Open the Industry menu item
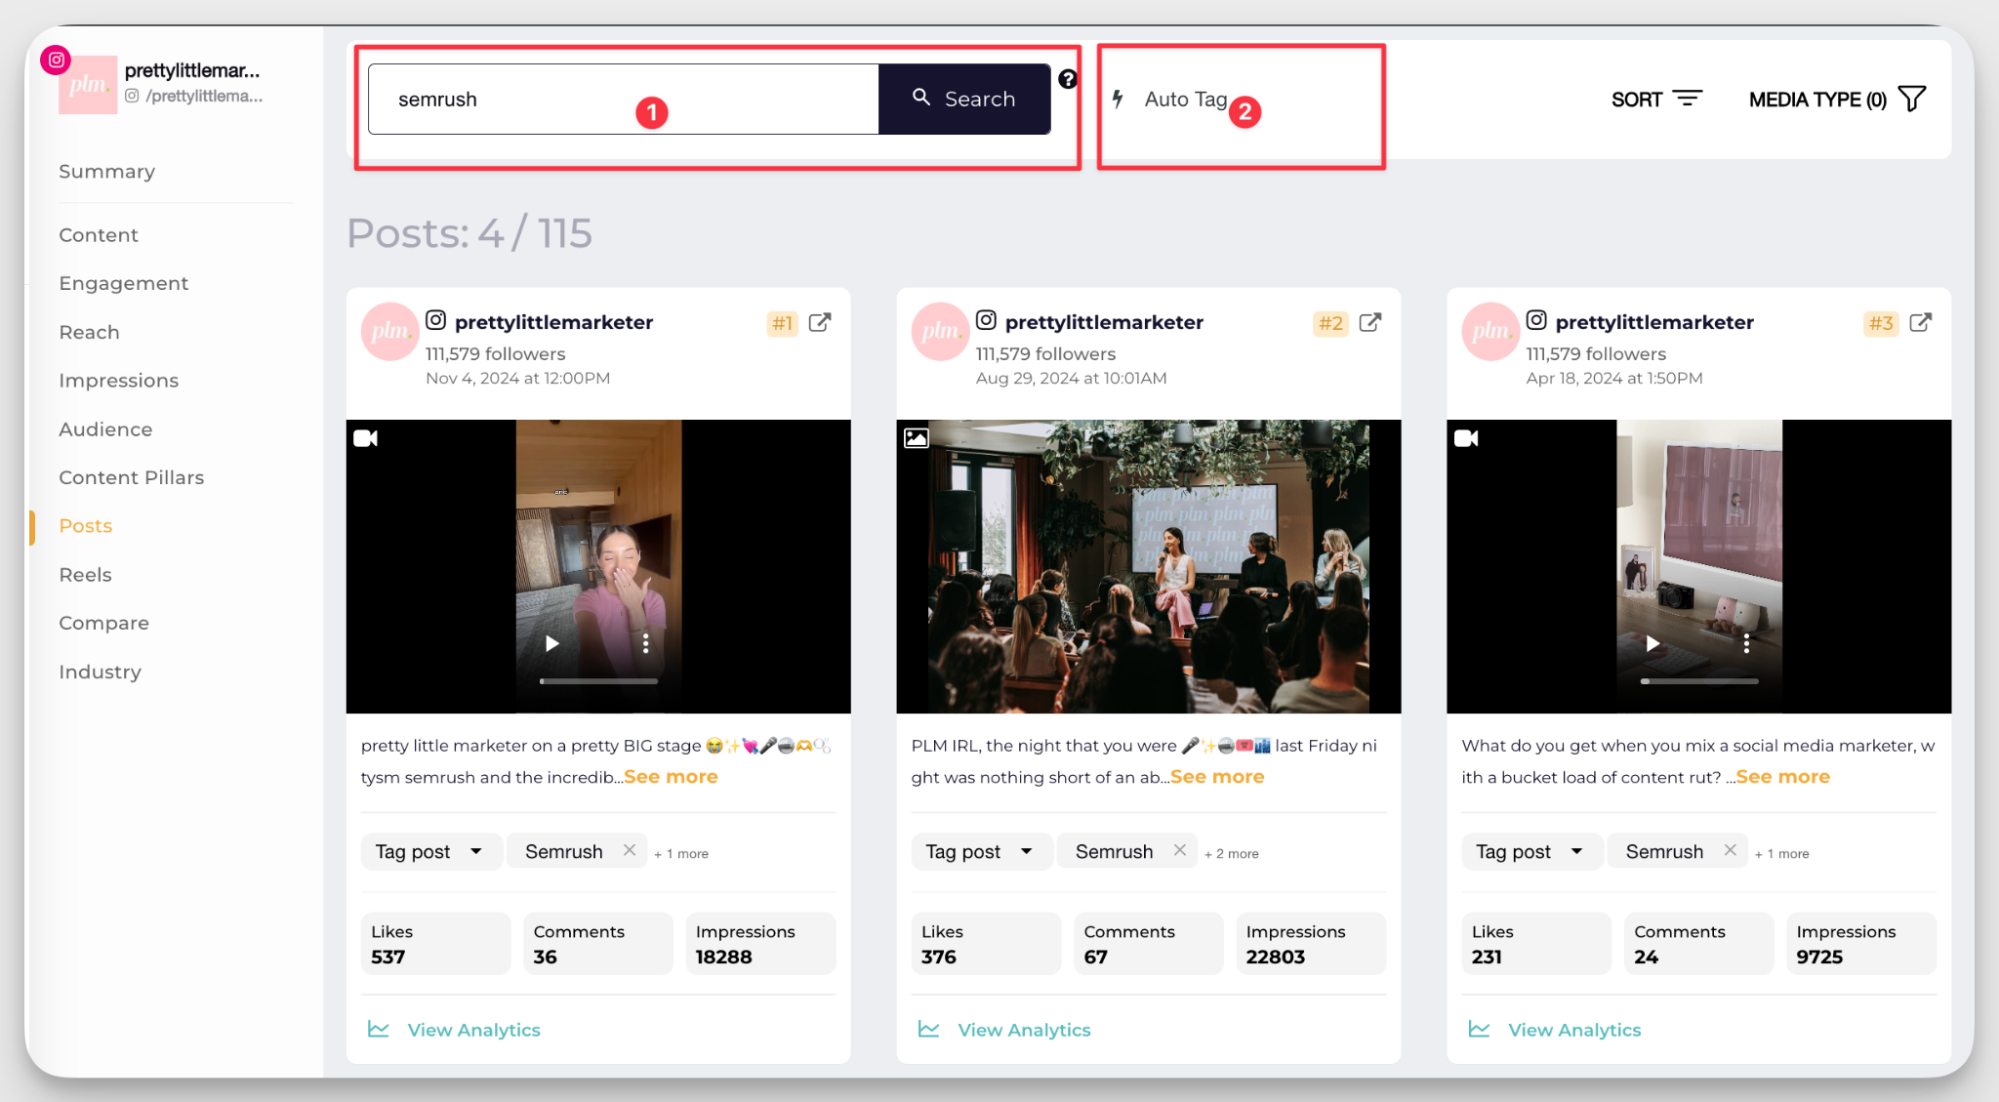This screenshot has height=1102, width=1999. (100, 672)
